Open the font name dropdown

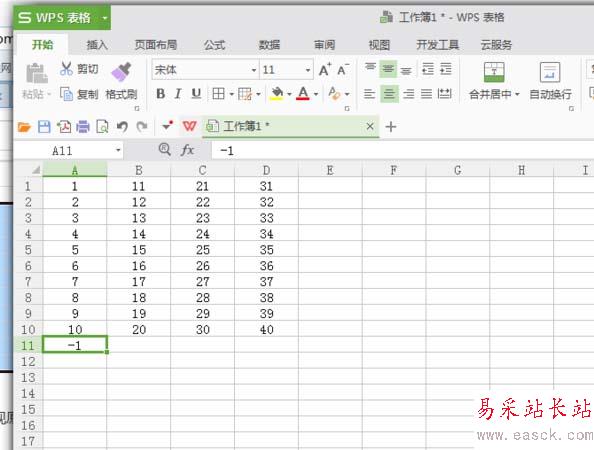pyautogui.click(x=254, y=70)
